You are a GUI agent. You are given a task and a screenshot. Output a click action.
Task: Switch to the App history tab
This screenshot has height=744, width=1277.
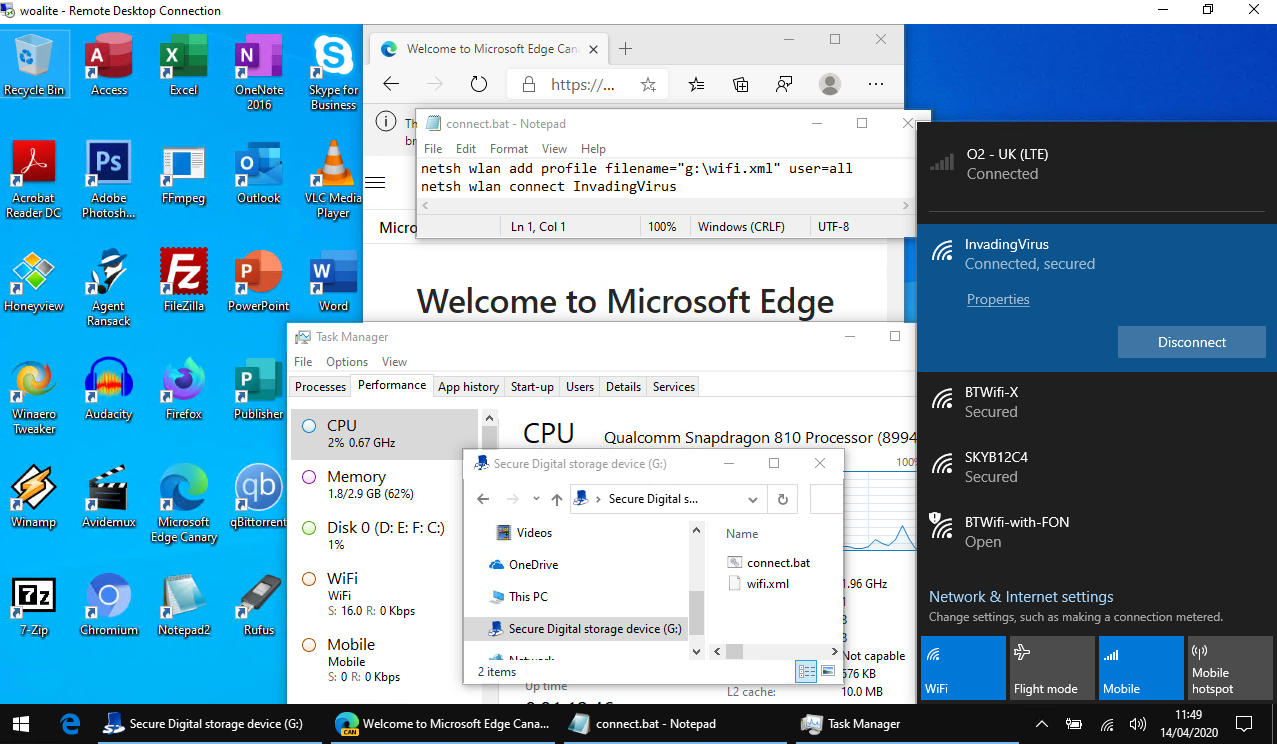click(x=468, y=387)
